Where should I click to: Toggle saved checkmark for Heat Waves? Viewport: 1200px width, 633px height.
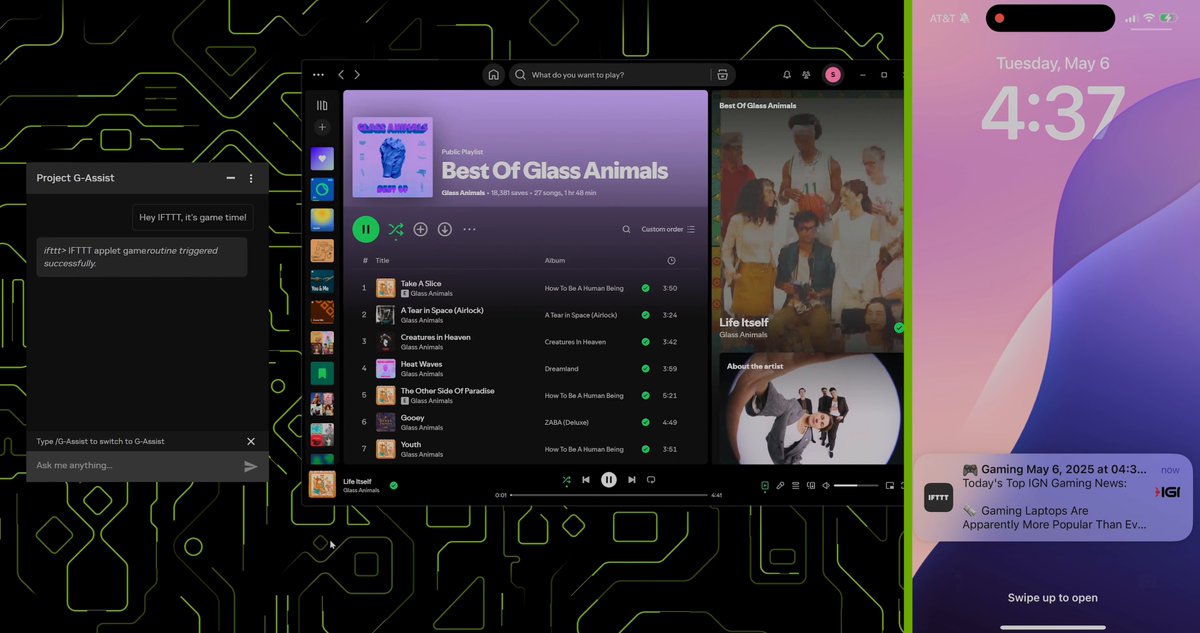point(646,369)
